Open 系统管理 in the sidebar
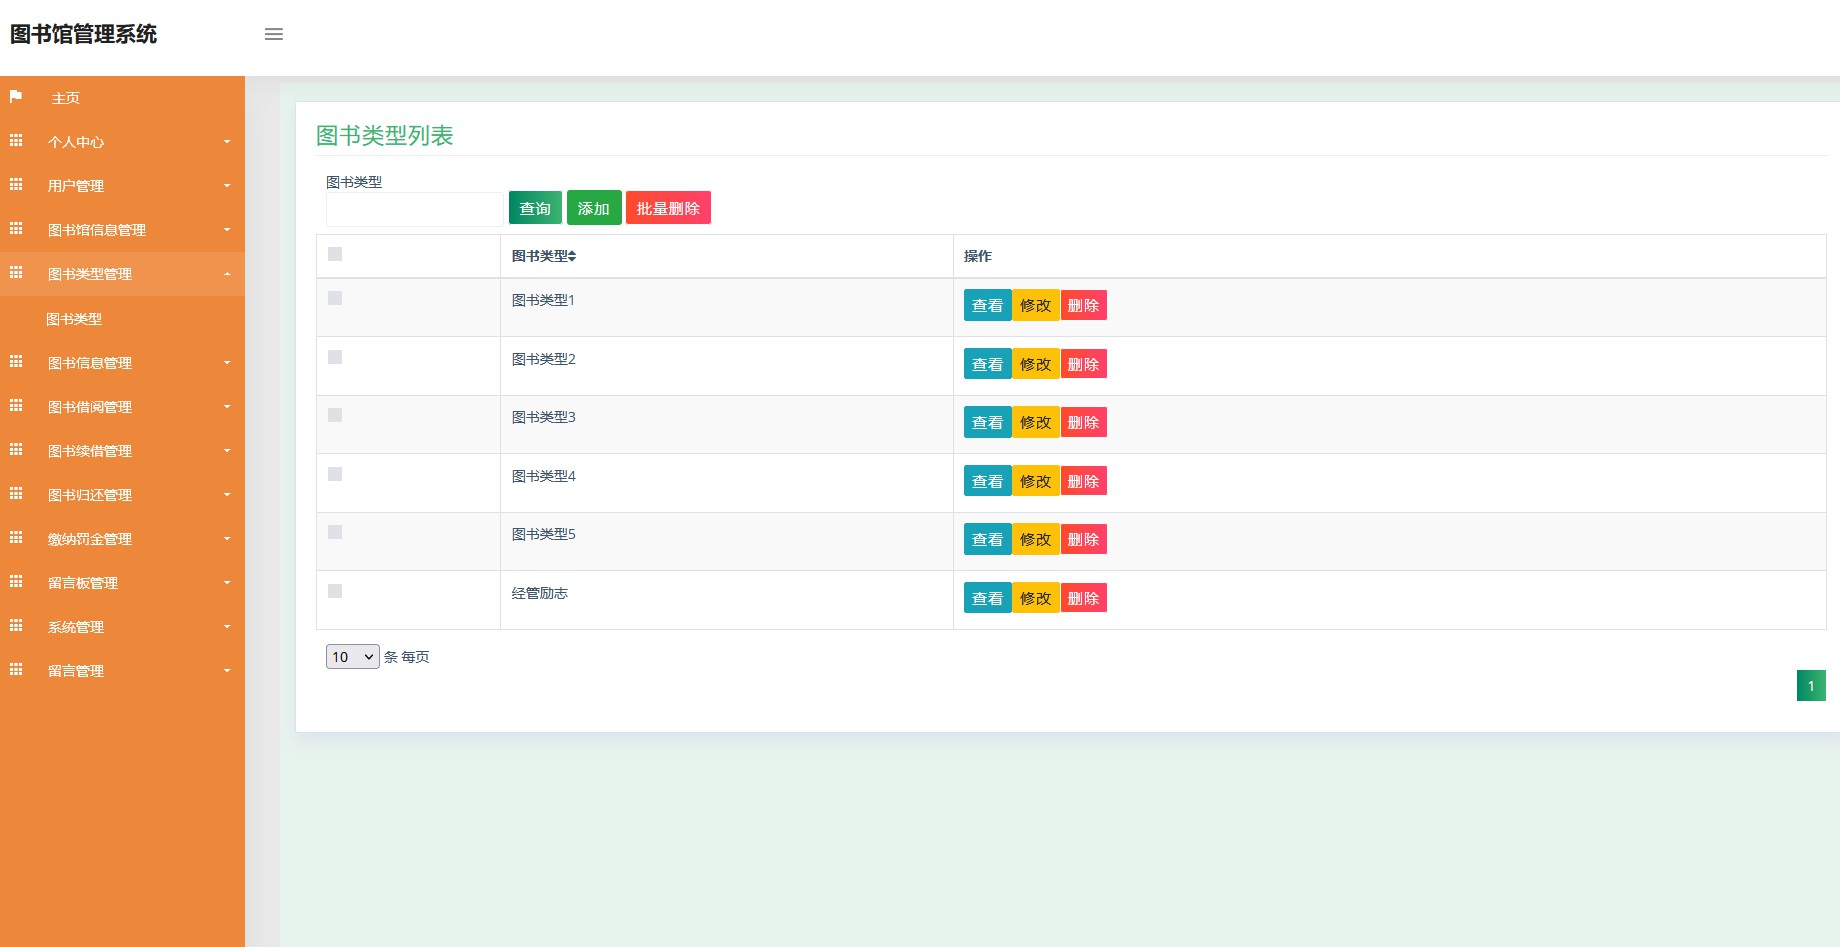The width and height of the screenshot is (1840, 947). pyautogui.click(x=122, y=627)
